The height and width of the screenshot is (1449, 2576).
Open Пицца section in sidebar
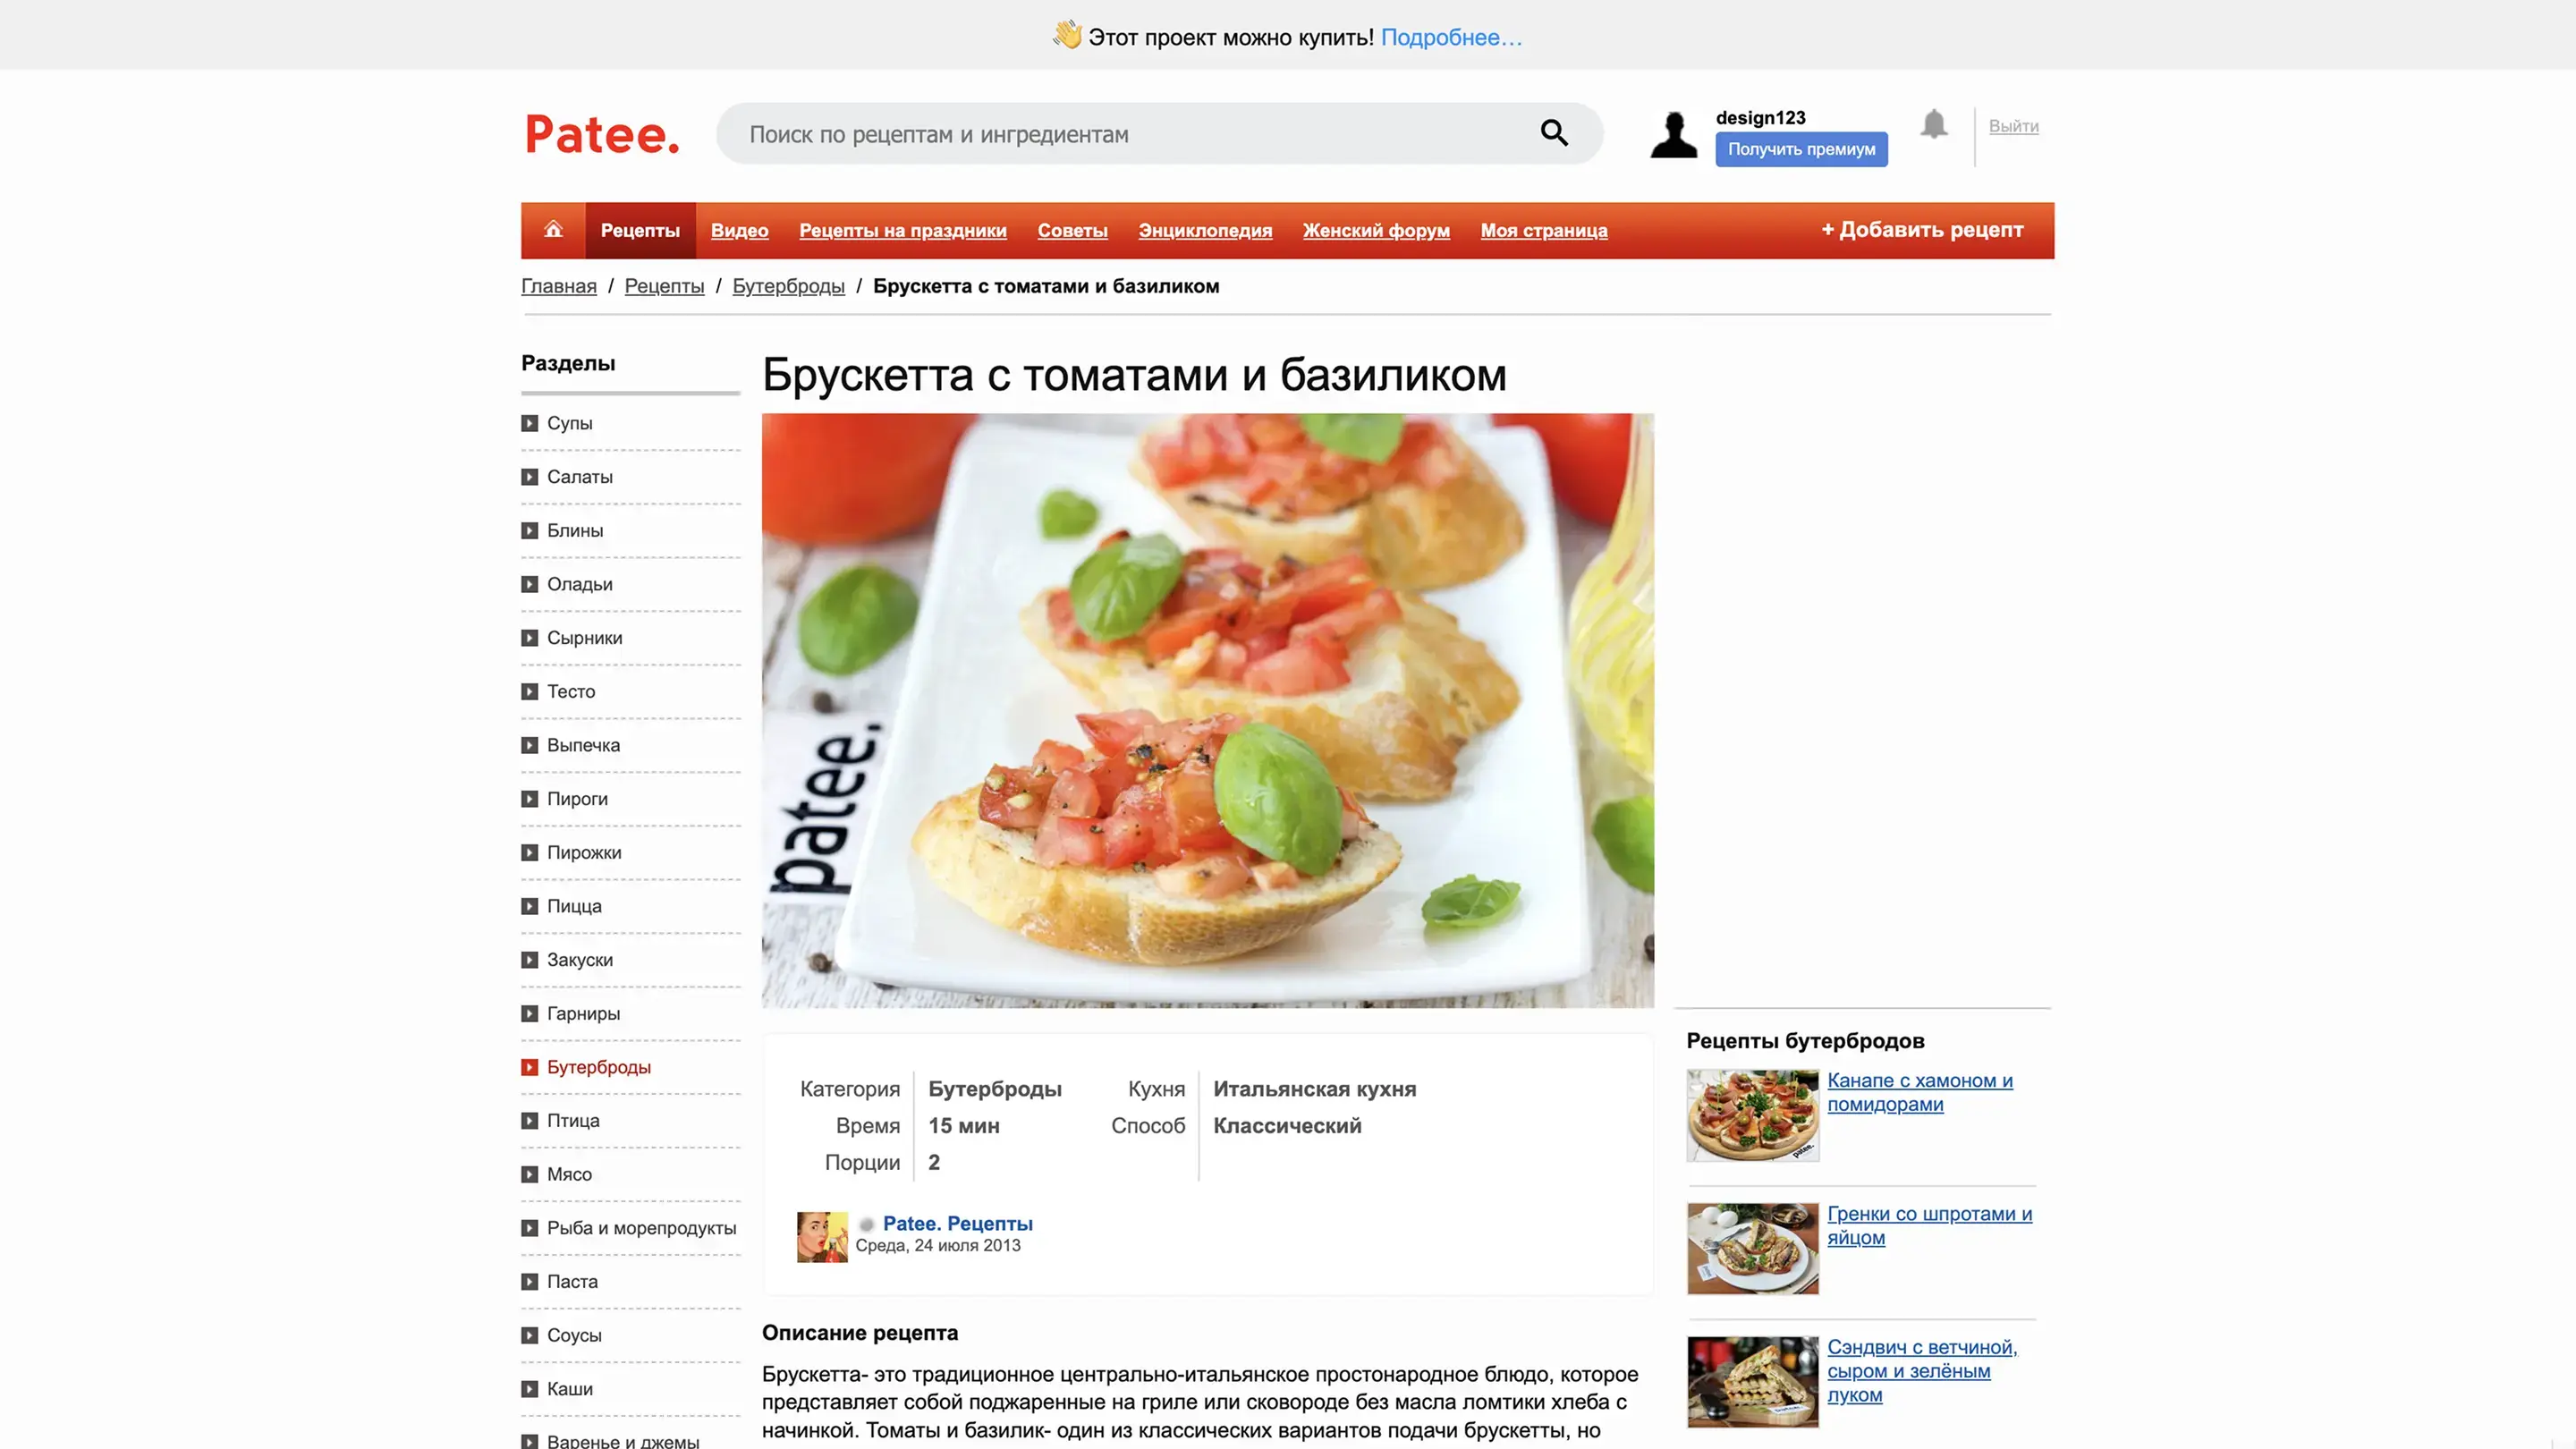574,906
